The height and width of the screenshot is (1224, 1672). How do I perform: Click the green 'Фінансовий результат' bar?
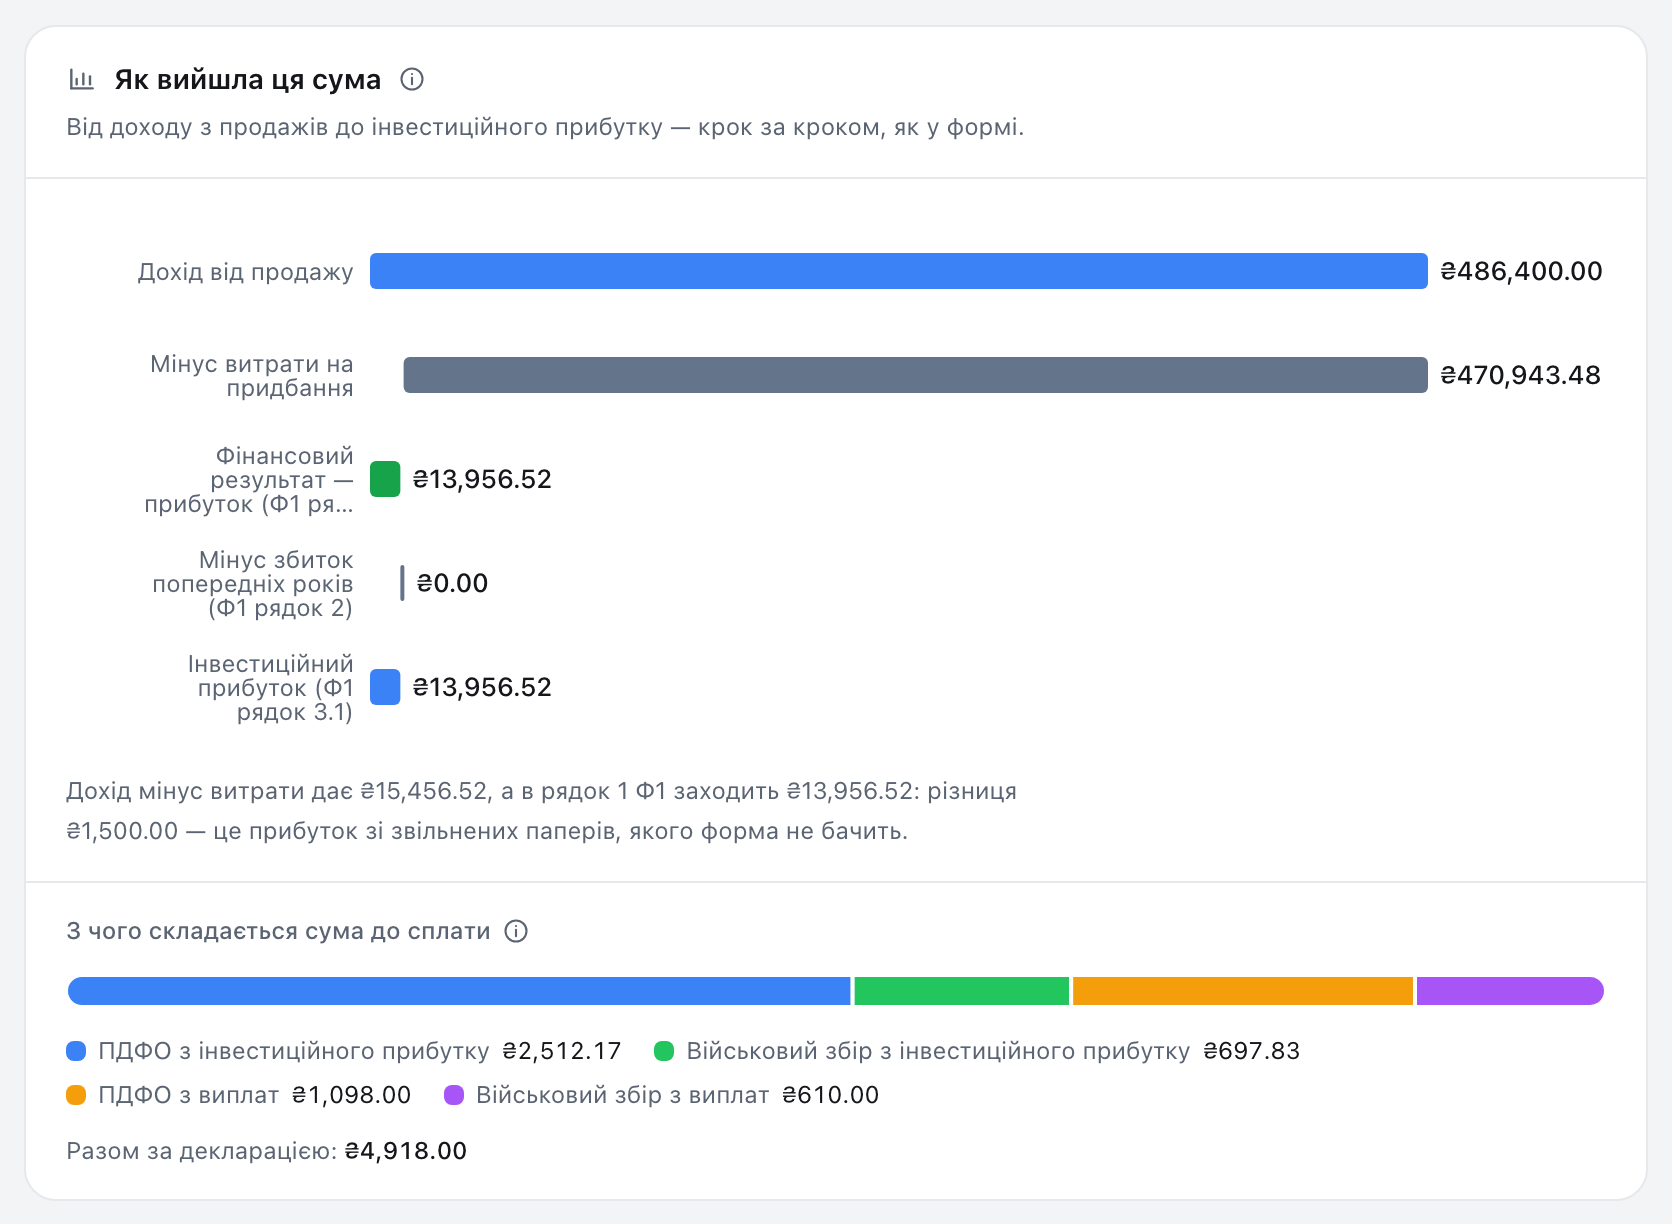385,479
